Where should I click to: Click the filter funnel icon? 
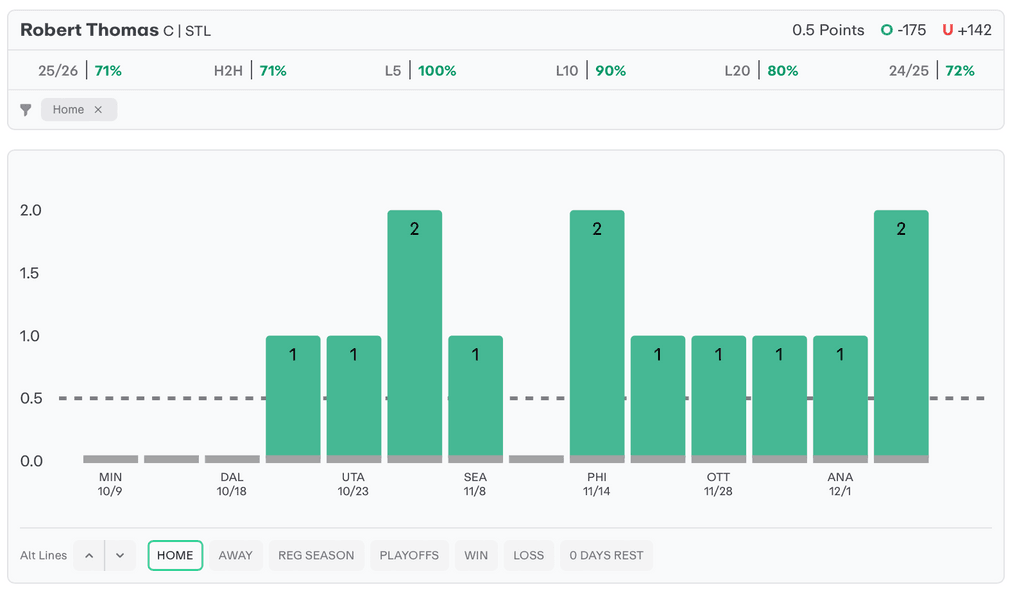(x=26, y=110)
